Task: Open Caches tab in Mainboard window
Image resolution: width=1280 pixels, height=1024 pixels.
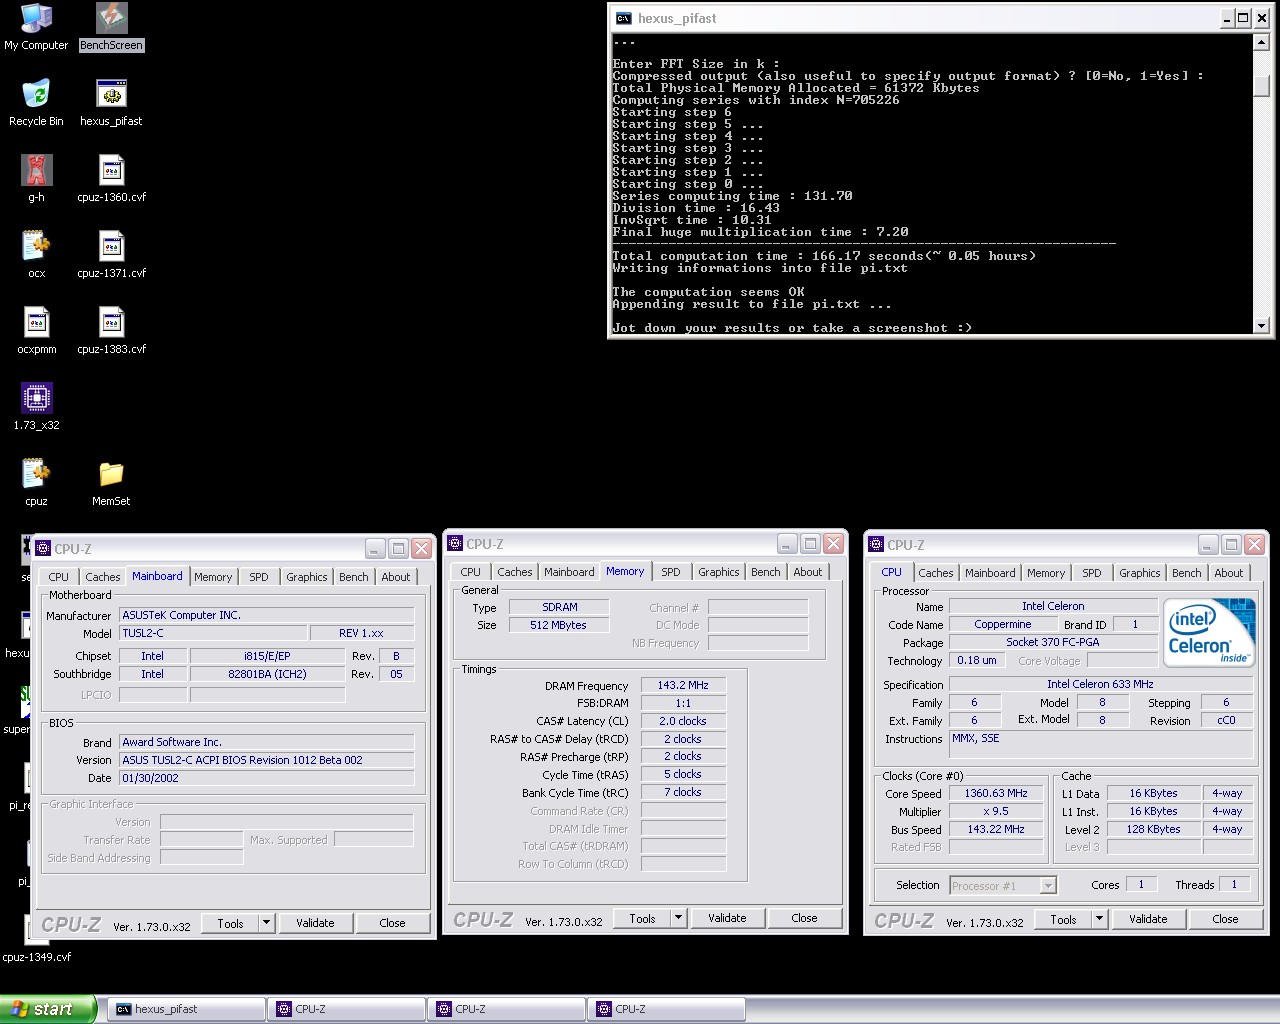Action: click(102, 577)
